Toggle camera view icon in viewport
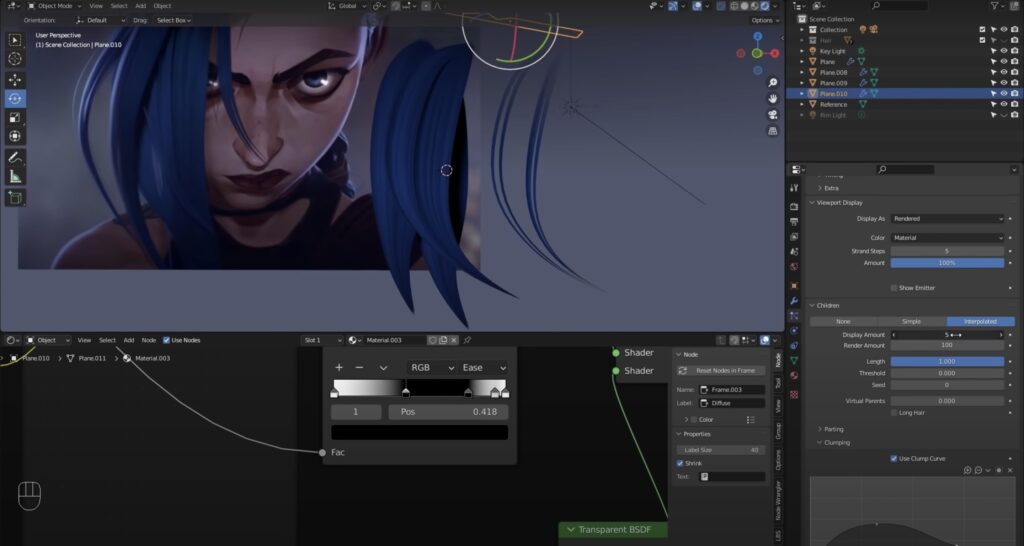Viewport: 1024px width, 546px height. pos(773,114)
